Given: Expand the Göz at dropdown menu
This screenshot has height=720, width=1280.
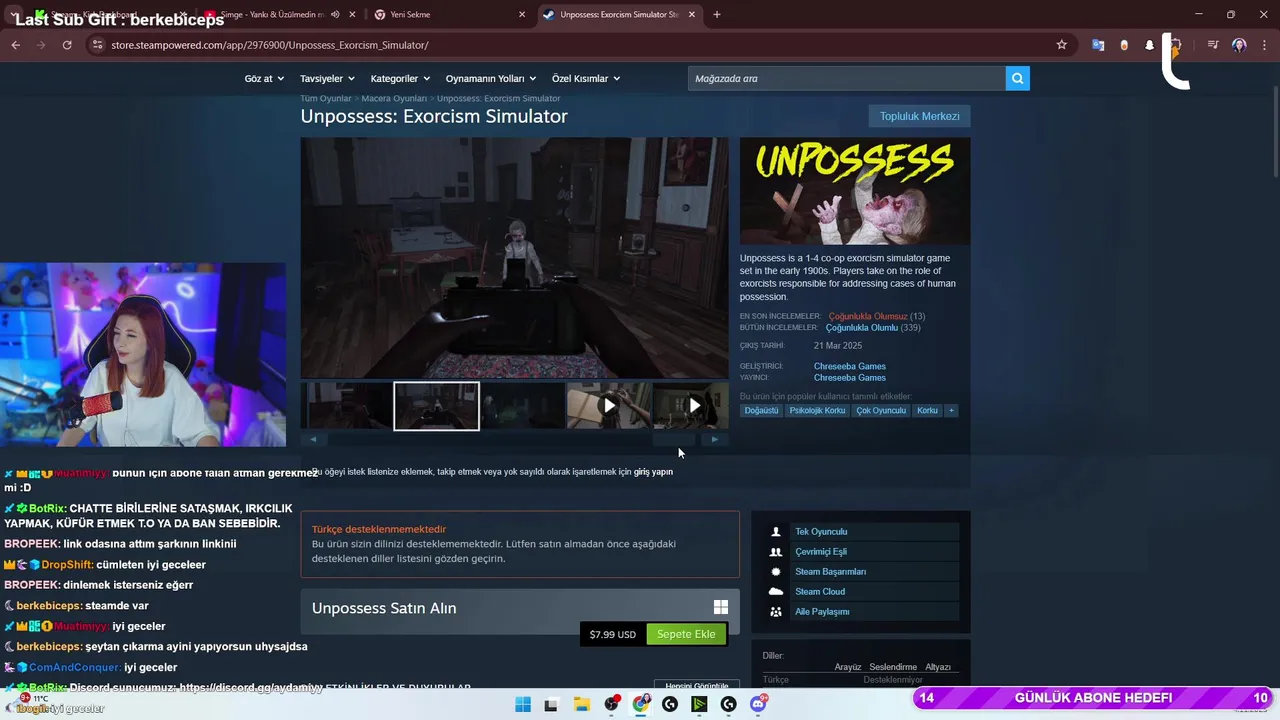Looking at the screenshot, I should pyautogui.click(x=264, y=78).
